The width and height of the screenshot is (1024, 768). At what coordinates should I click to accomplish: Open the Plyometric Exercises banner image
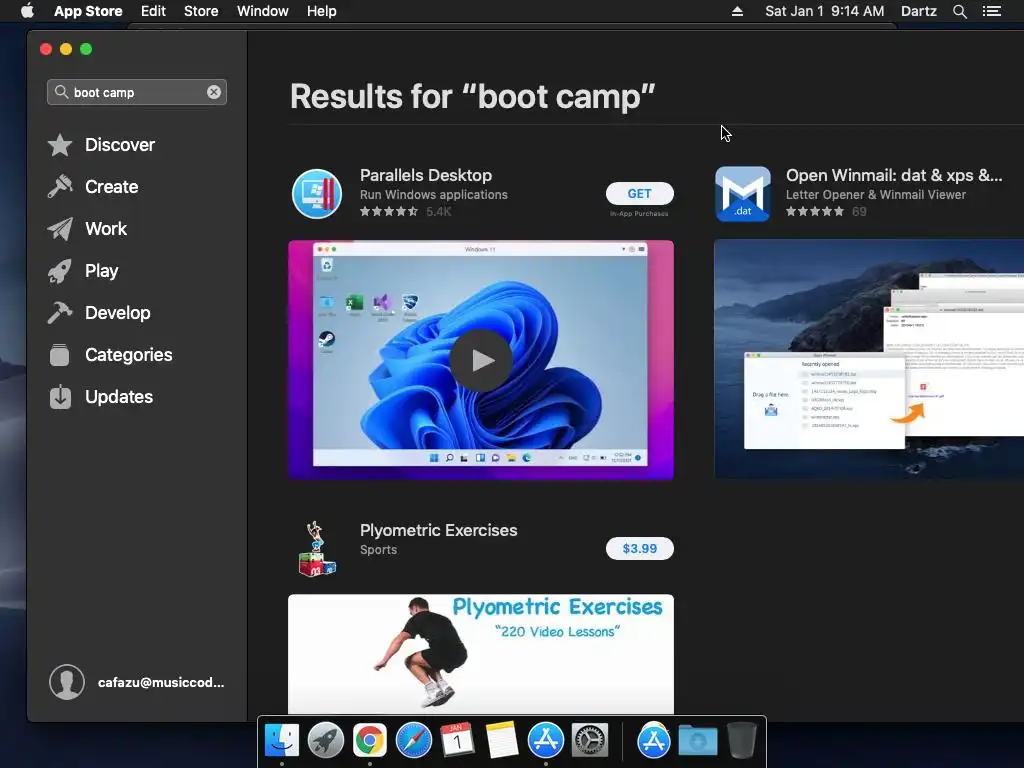pyautogui.click(x=481, y=654)
